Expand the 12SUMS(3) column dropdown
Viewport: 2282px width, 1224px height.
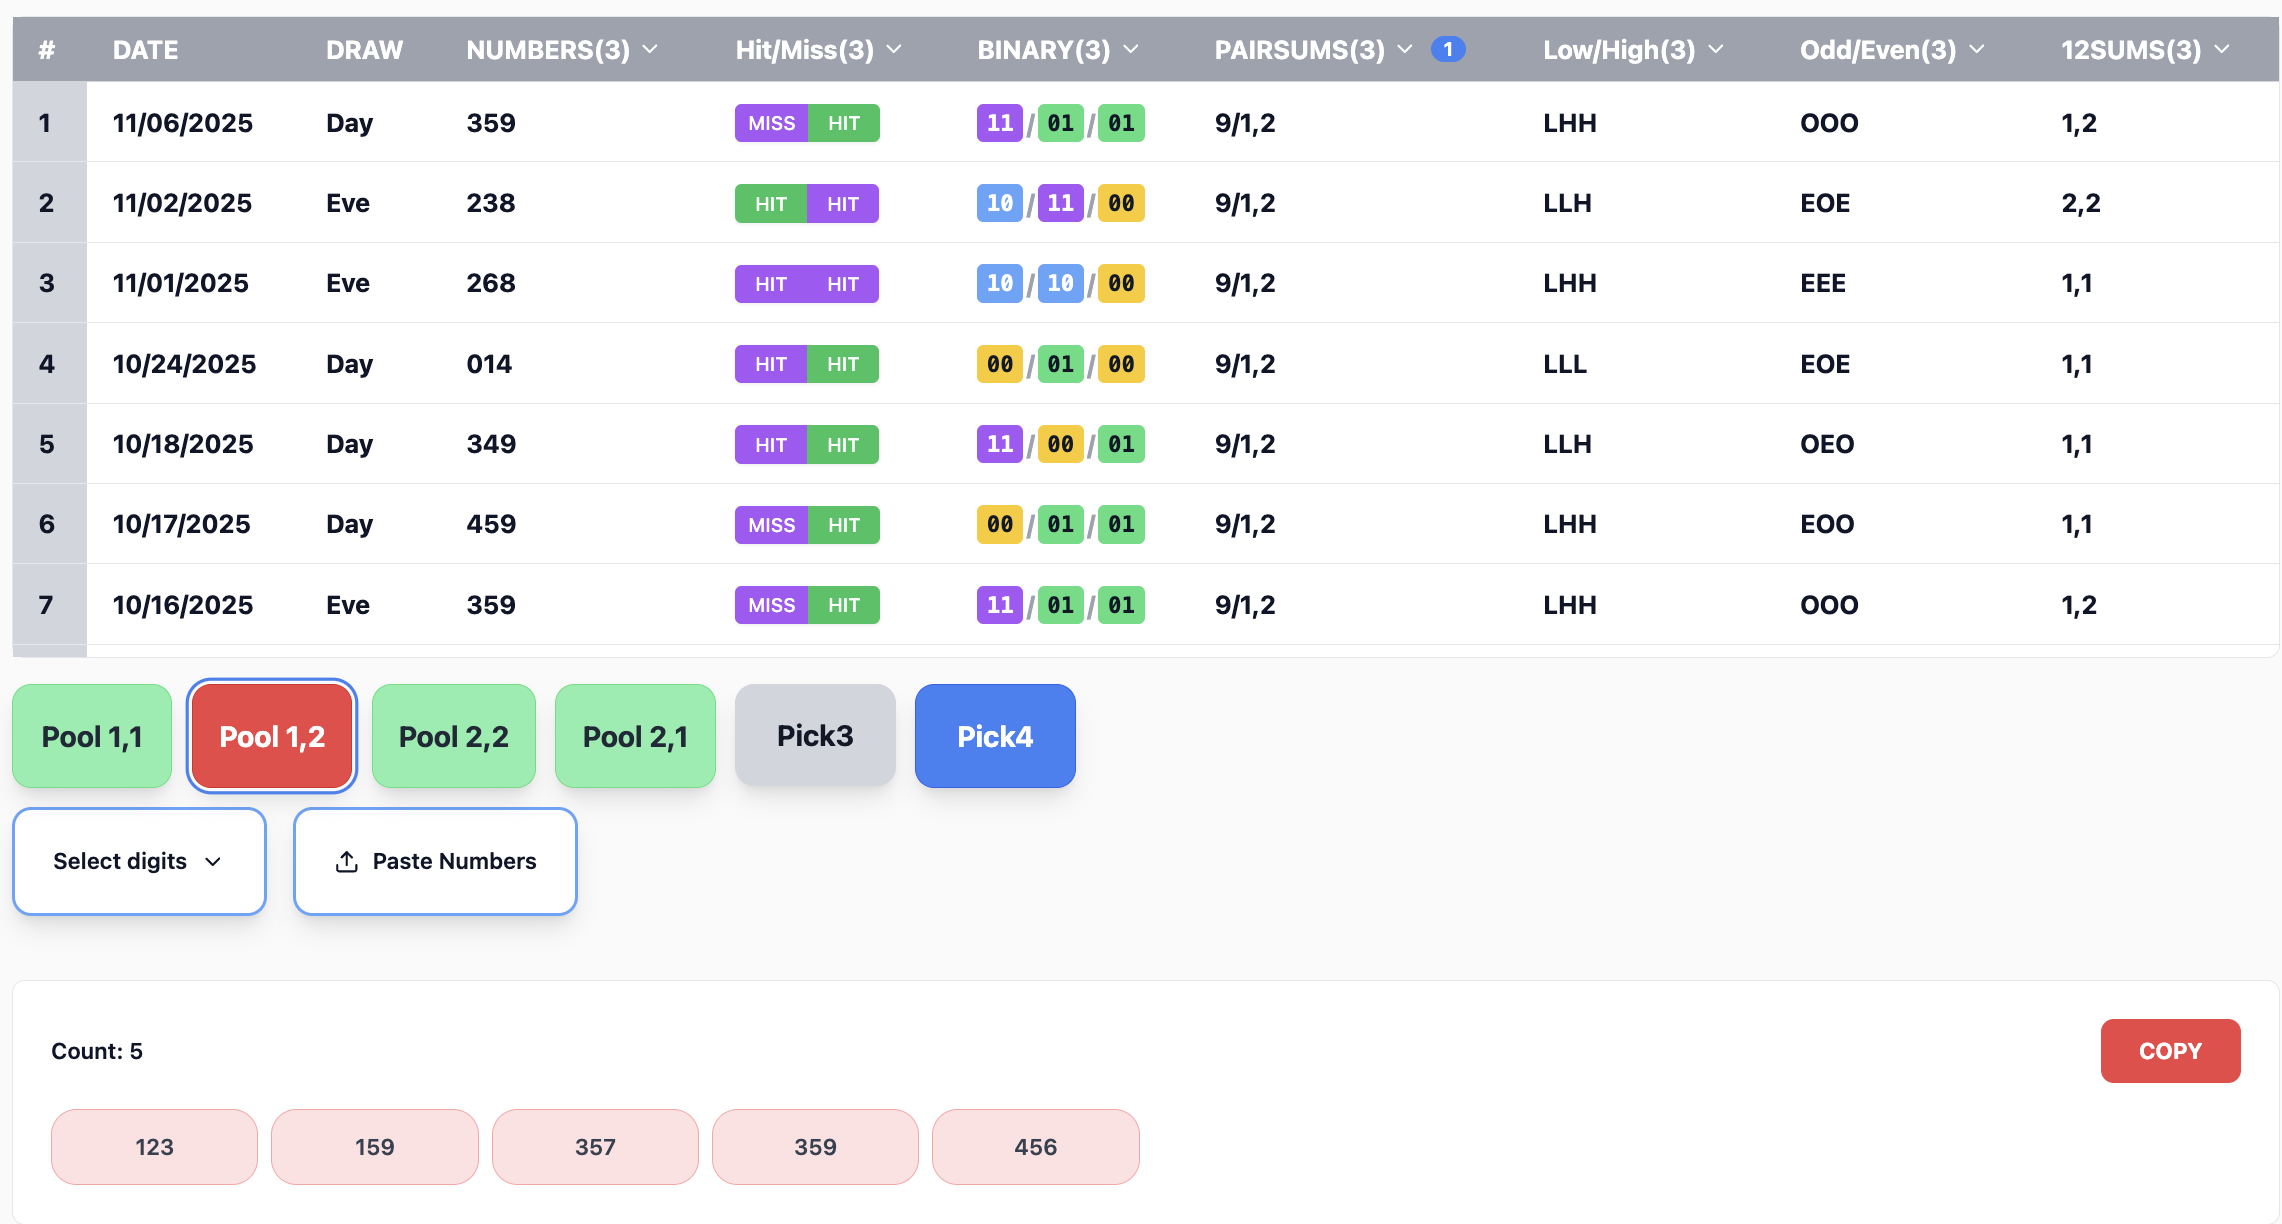tap(2222, 49)
